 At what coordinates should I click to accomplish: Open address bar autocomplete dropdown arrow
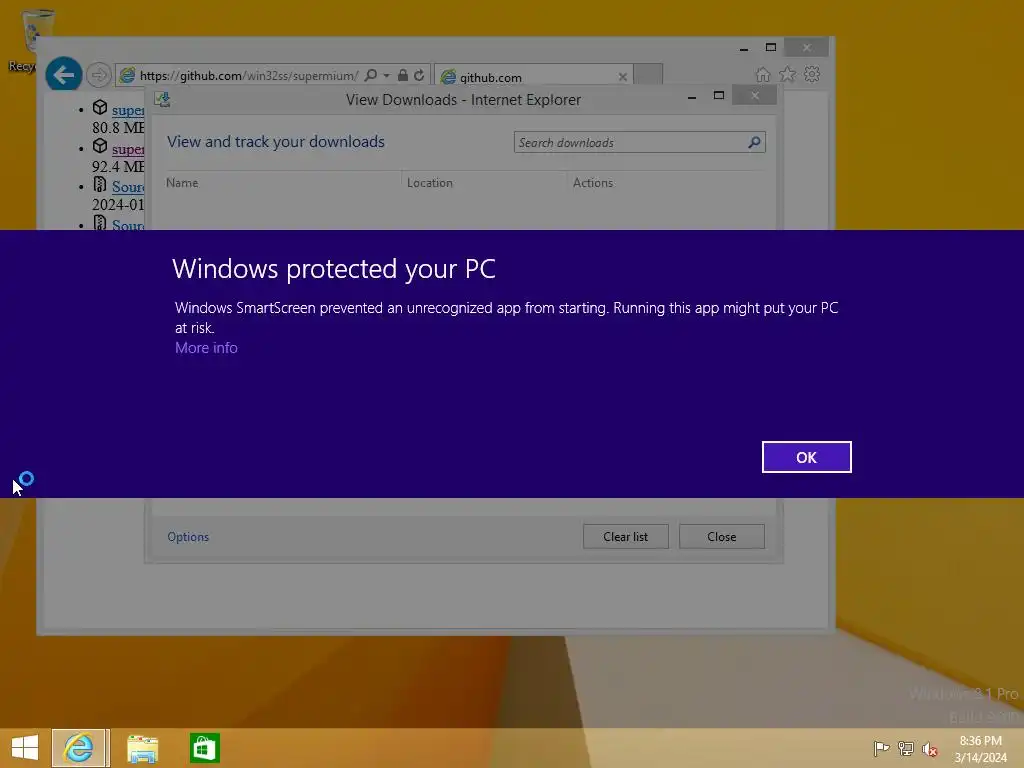coord(387,76)
